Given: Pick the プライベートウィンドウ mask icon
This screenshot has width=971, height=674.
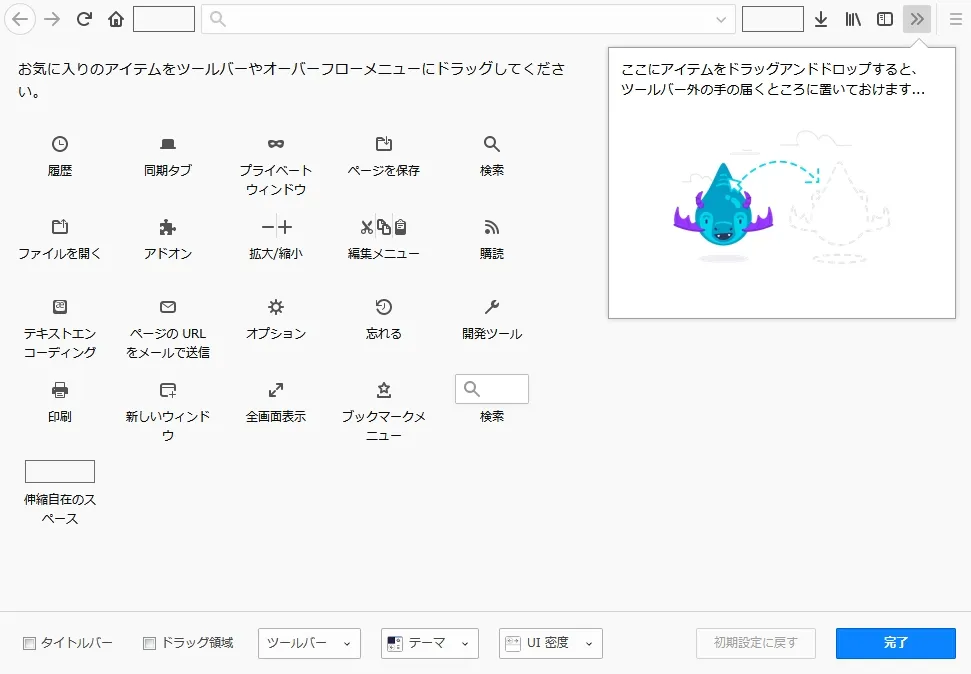Looking at the screenshot, I should 276,144.
